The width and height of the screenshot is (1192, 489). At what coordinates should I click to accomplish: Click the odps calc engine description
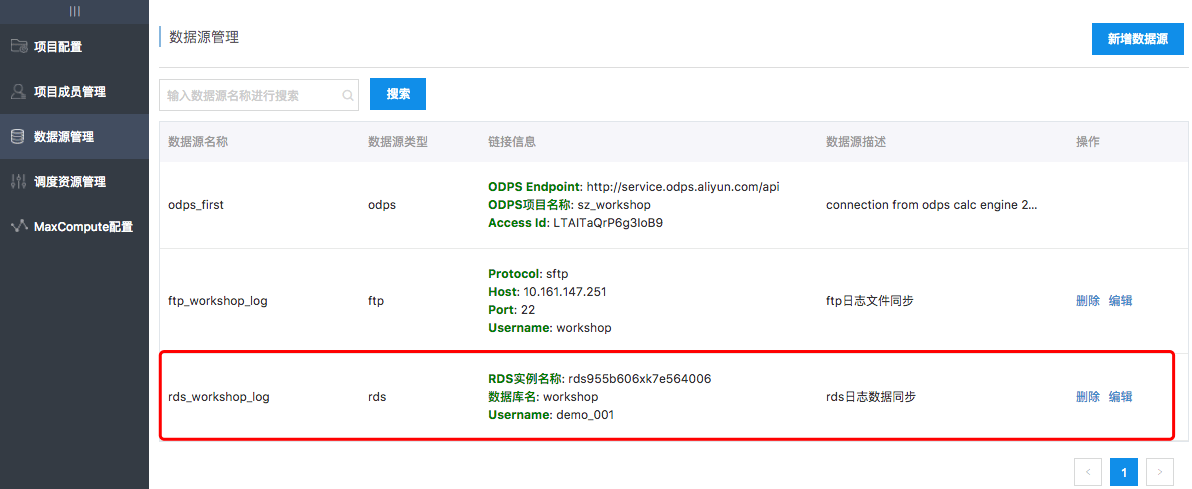point(931,205)
